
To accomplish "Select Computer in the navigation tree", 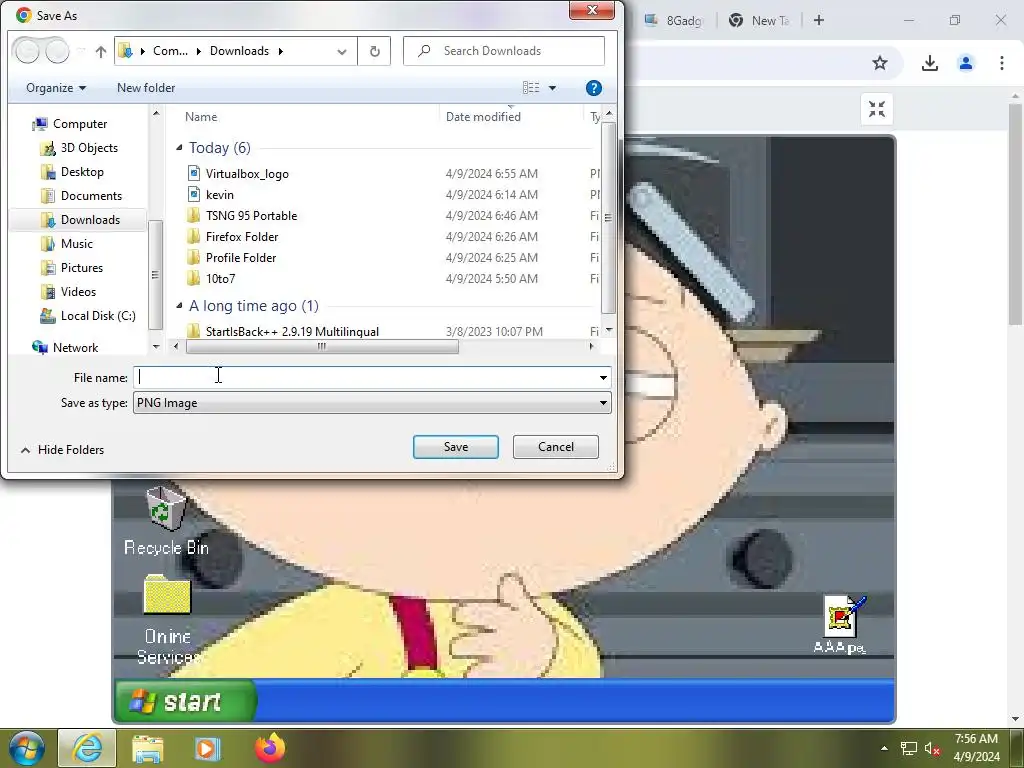I will point(80,124).
